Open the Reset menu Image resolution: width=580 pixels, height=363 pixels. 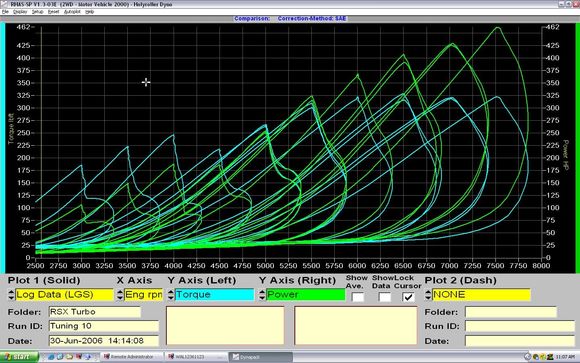click(53, 12)
